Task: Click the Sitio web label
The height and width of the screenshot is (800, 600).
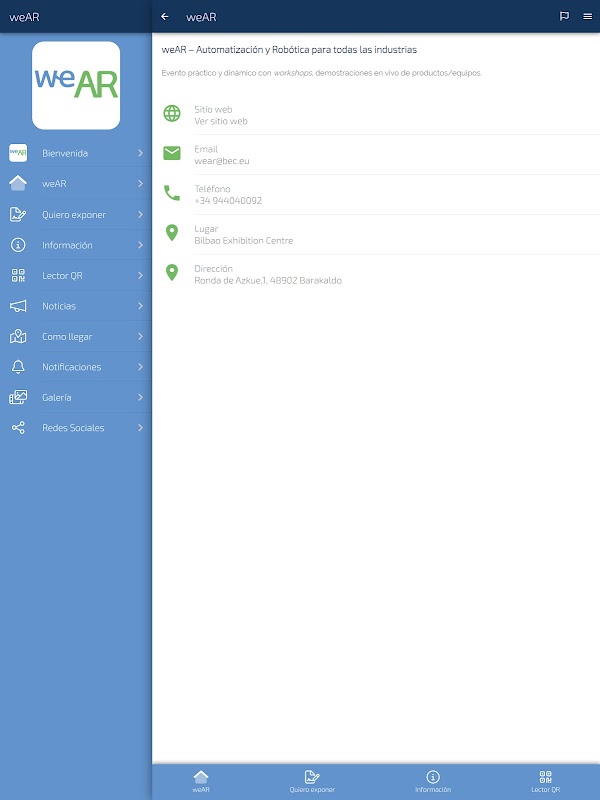Action: (x=213, y=109)
